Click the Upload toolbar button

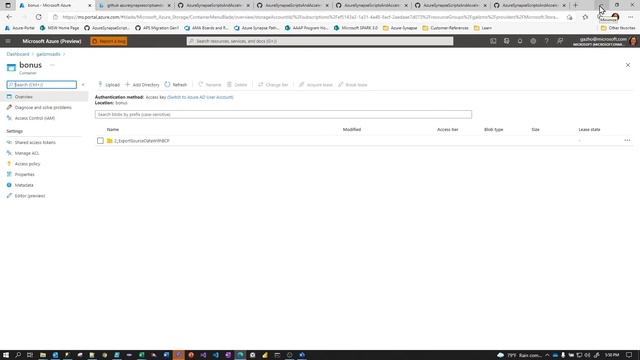click(x=109, y=84)
